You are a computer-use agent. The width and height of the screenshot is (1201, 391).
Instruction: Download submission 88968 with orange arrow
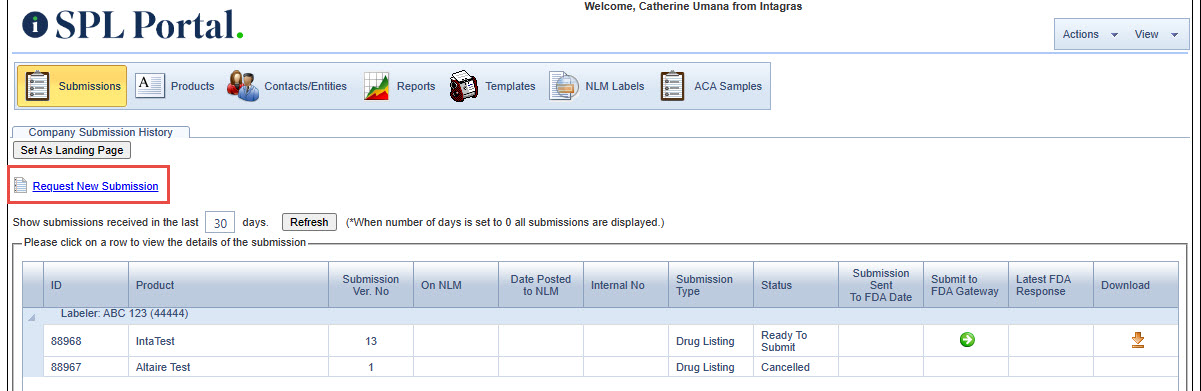[x=1137, y=340]
